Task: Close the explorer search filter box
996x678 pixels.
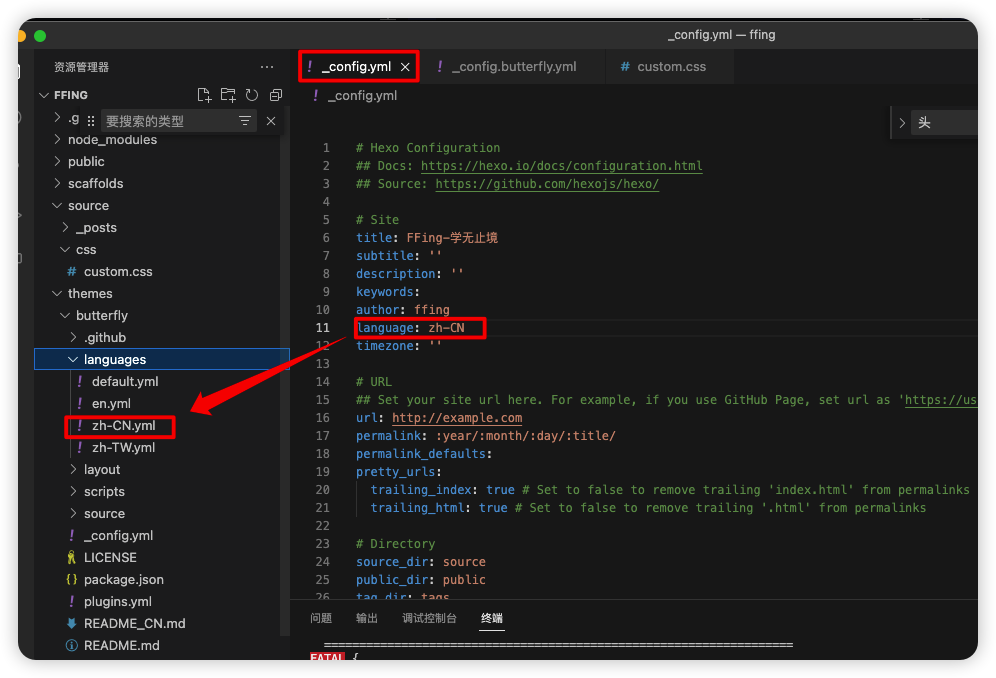Action: tap(271, 121)
